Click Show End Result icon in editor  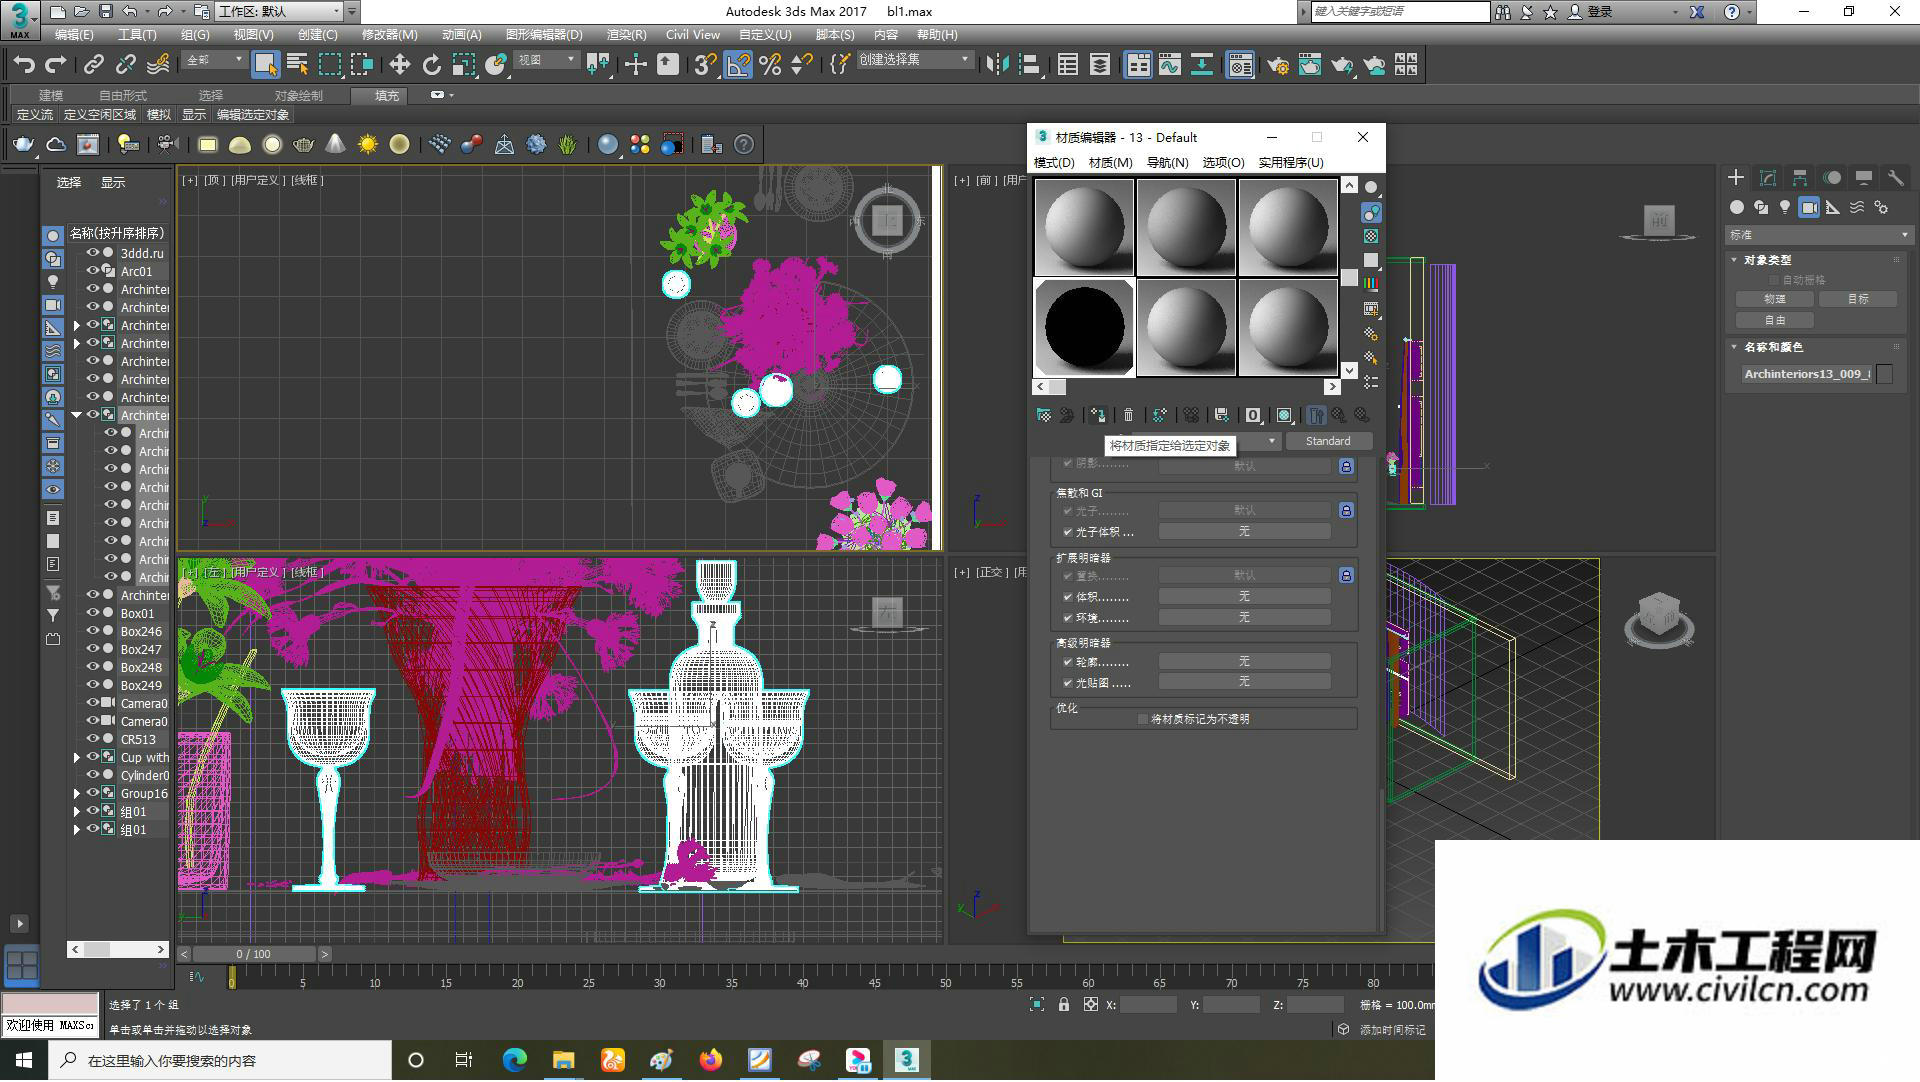[x=1316, y=415]
